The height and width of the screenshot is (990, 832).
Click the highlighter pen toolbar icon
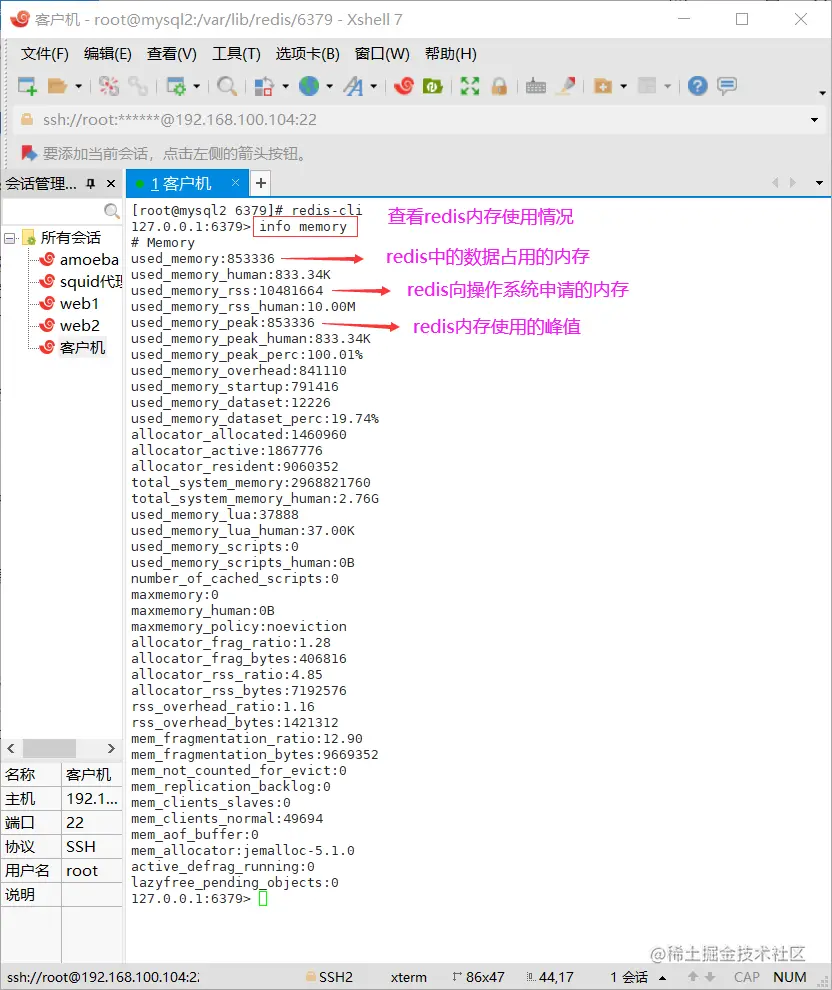(566, 86)
